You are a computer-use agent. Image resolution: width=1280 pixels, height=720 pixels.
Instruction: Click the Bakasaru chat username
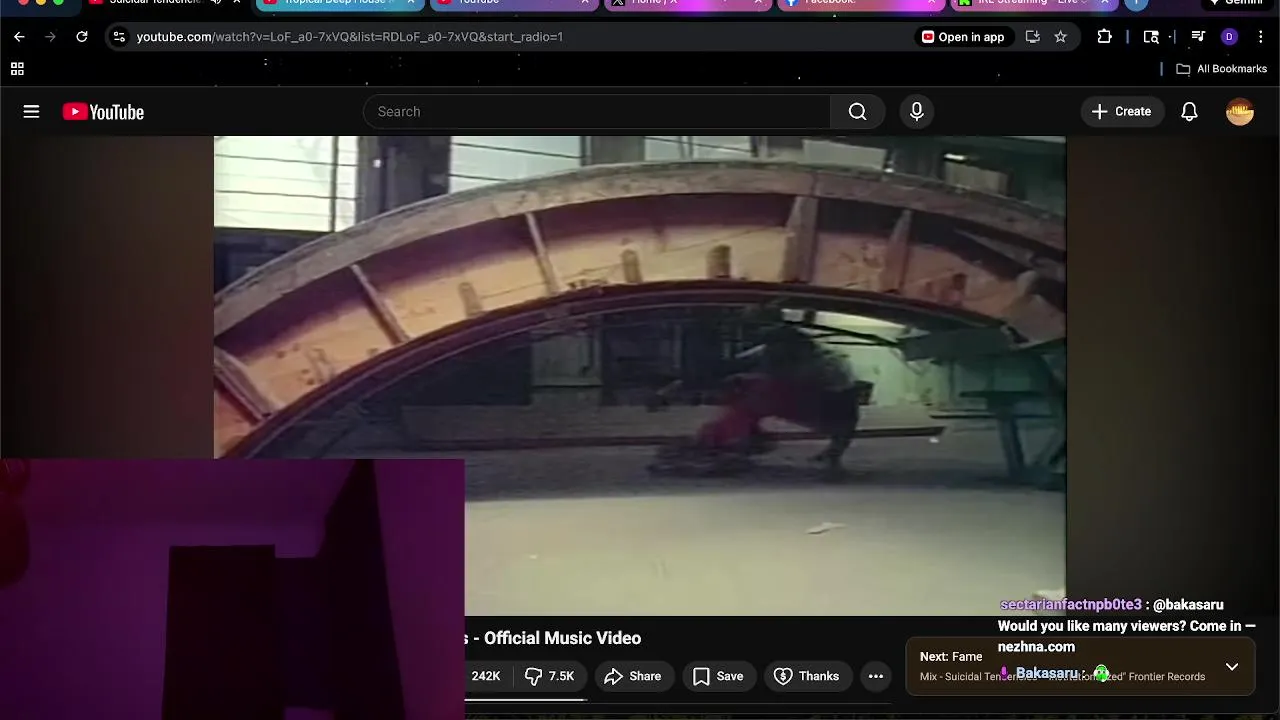point(1047,673)
